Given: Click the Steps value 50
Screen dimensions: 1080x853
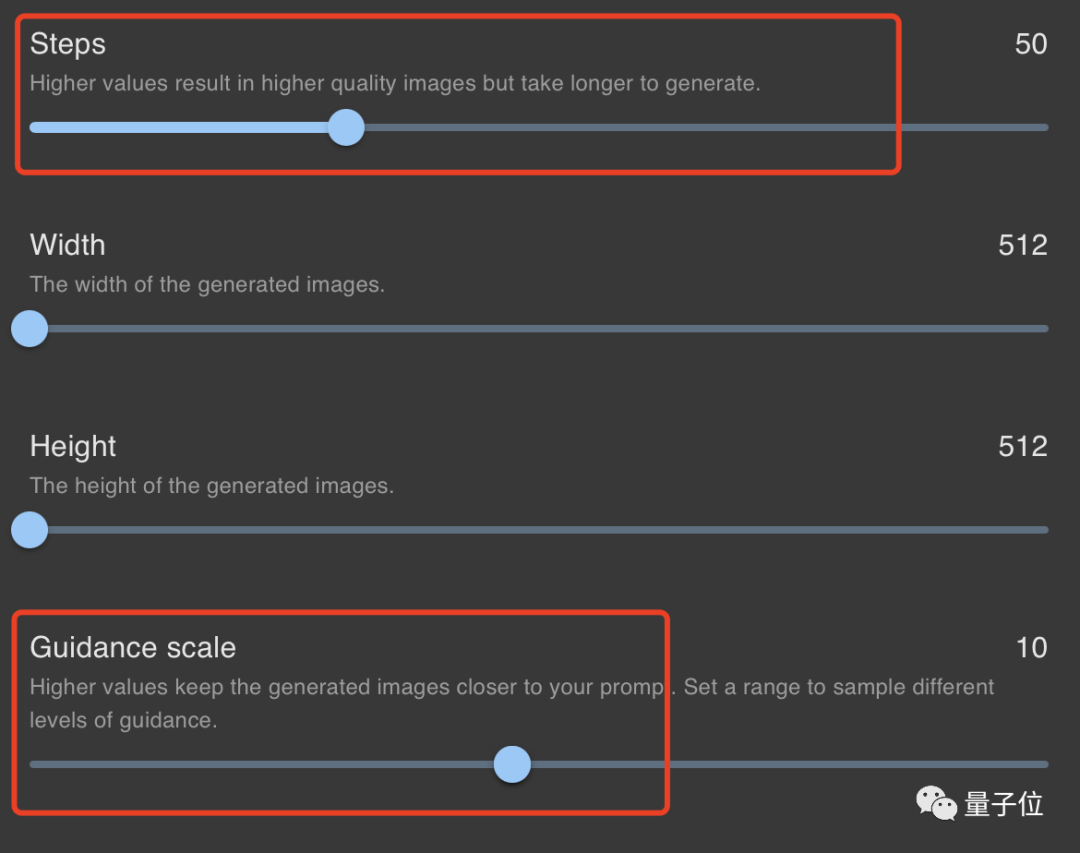Looking at the screenshot, I should pos(1030,44).
